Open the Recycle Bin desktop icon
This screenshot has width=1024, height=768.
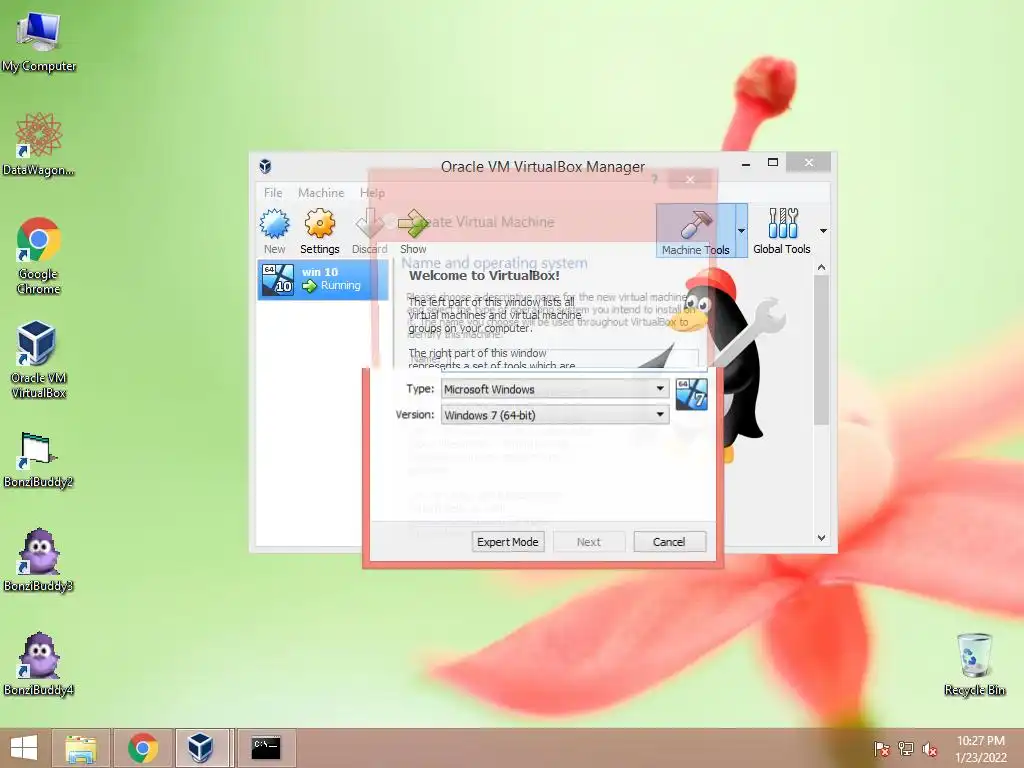pyautogui.click(x=974, y=664)
